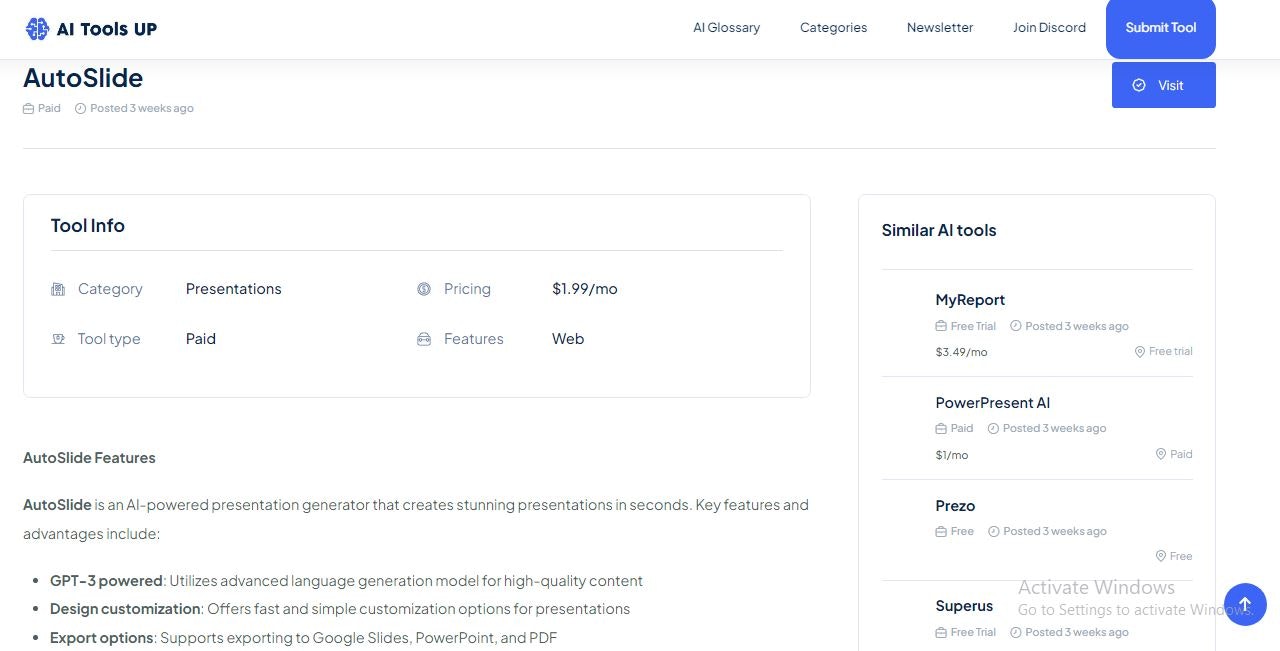Click the Paid tag icon under AutoSlide title
Screen dimensions: 1280x651
[x=29, y=108]
